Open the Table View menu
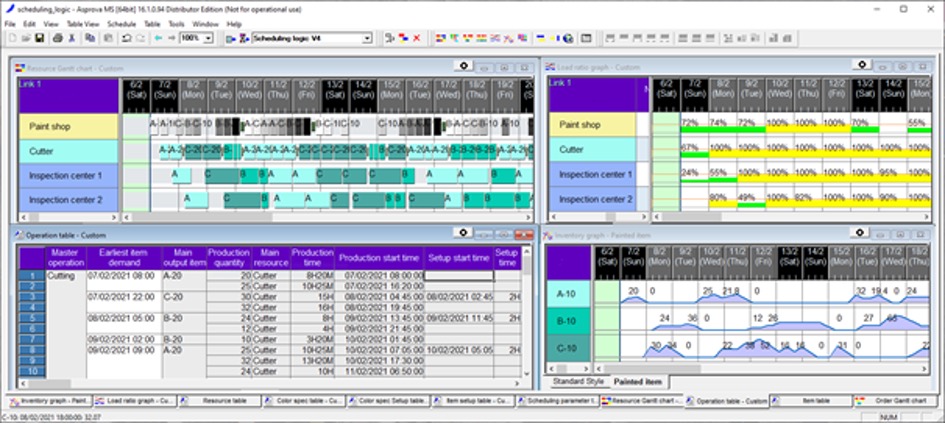Screen dimensions: 945x424 coord(85,23)
